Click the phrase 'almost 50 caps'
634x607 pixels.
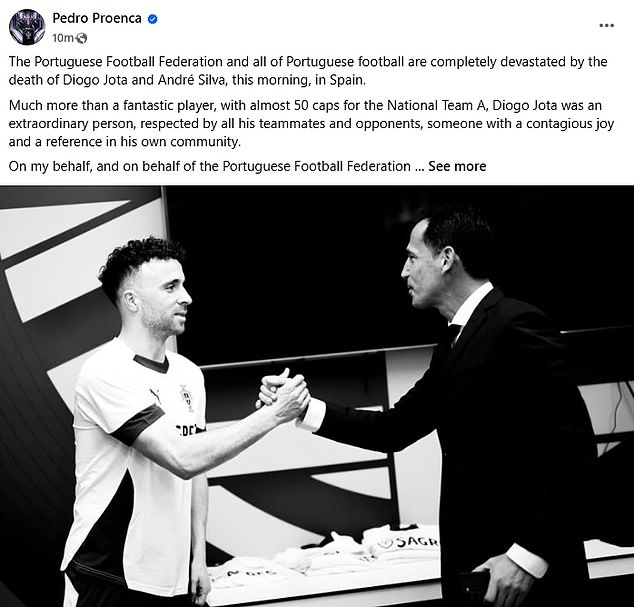click(296, 105)
